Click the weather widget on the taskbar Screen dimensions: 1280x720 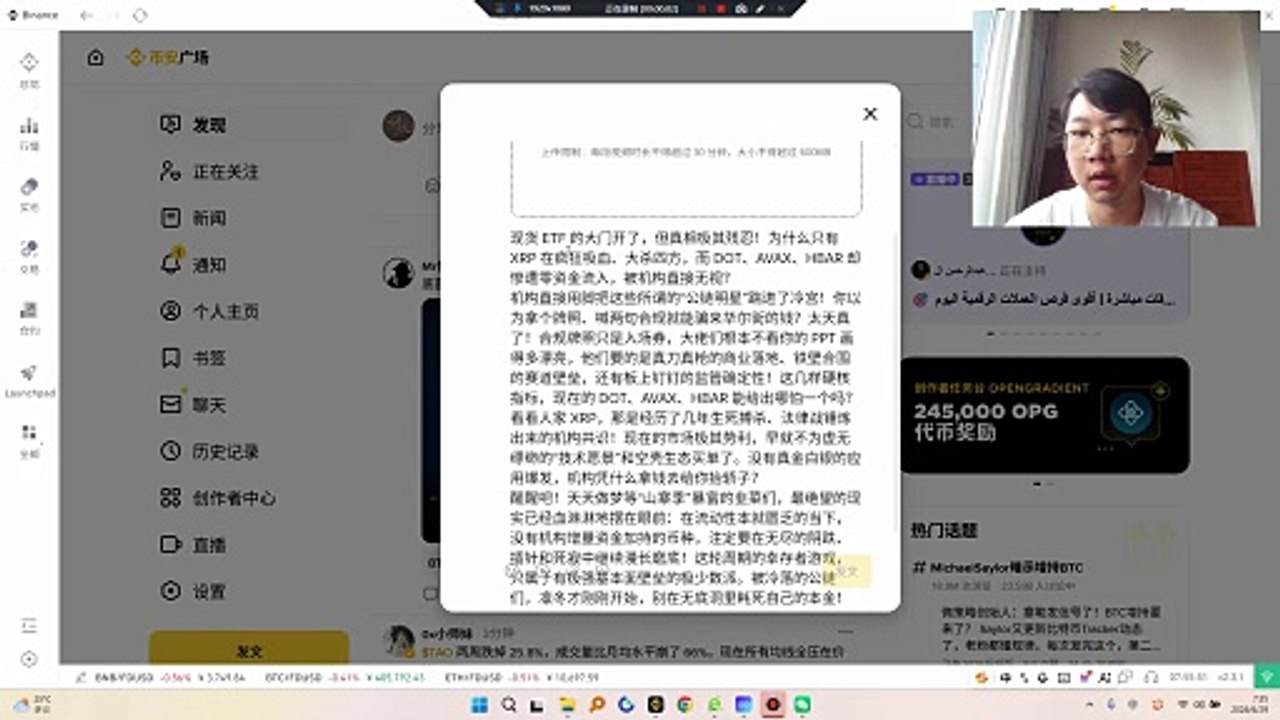[30, 705]
